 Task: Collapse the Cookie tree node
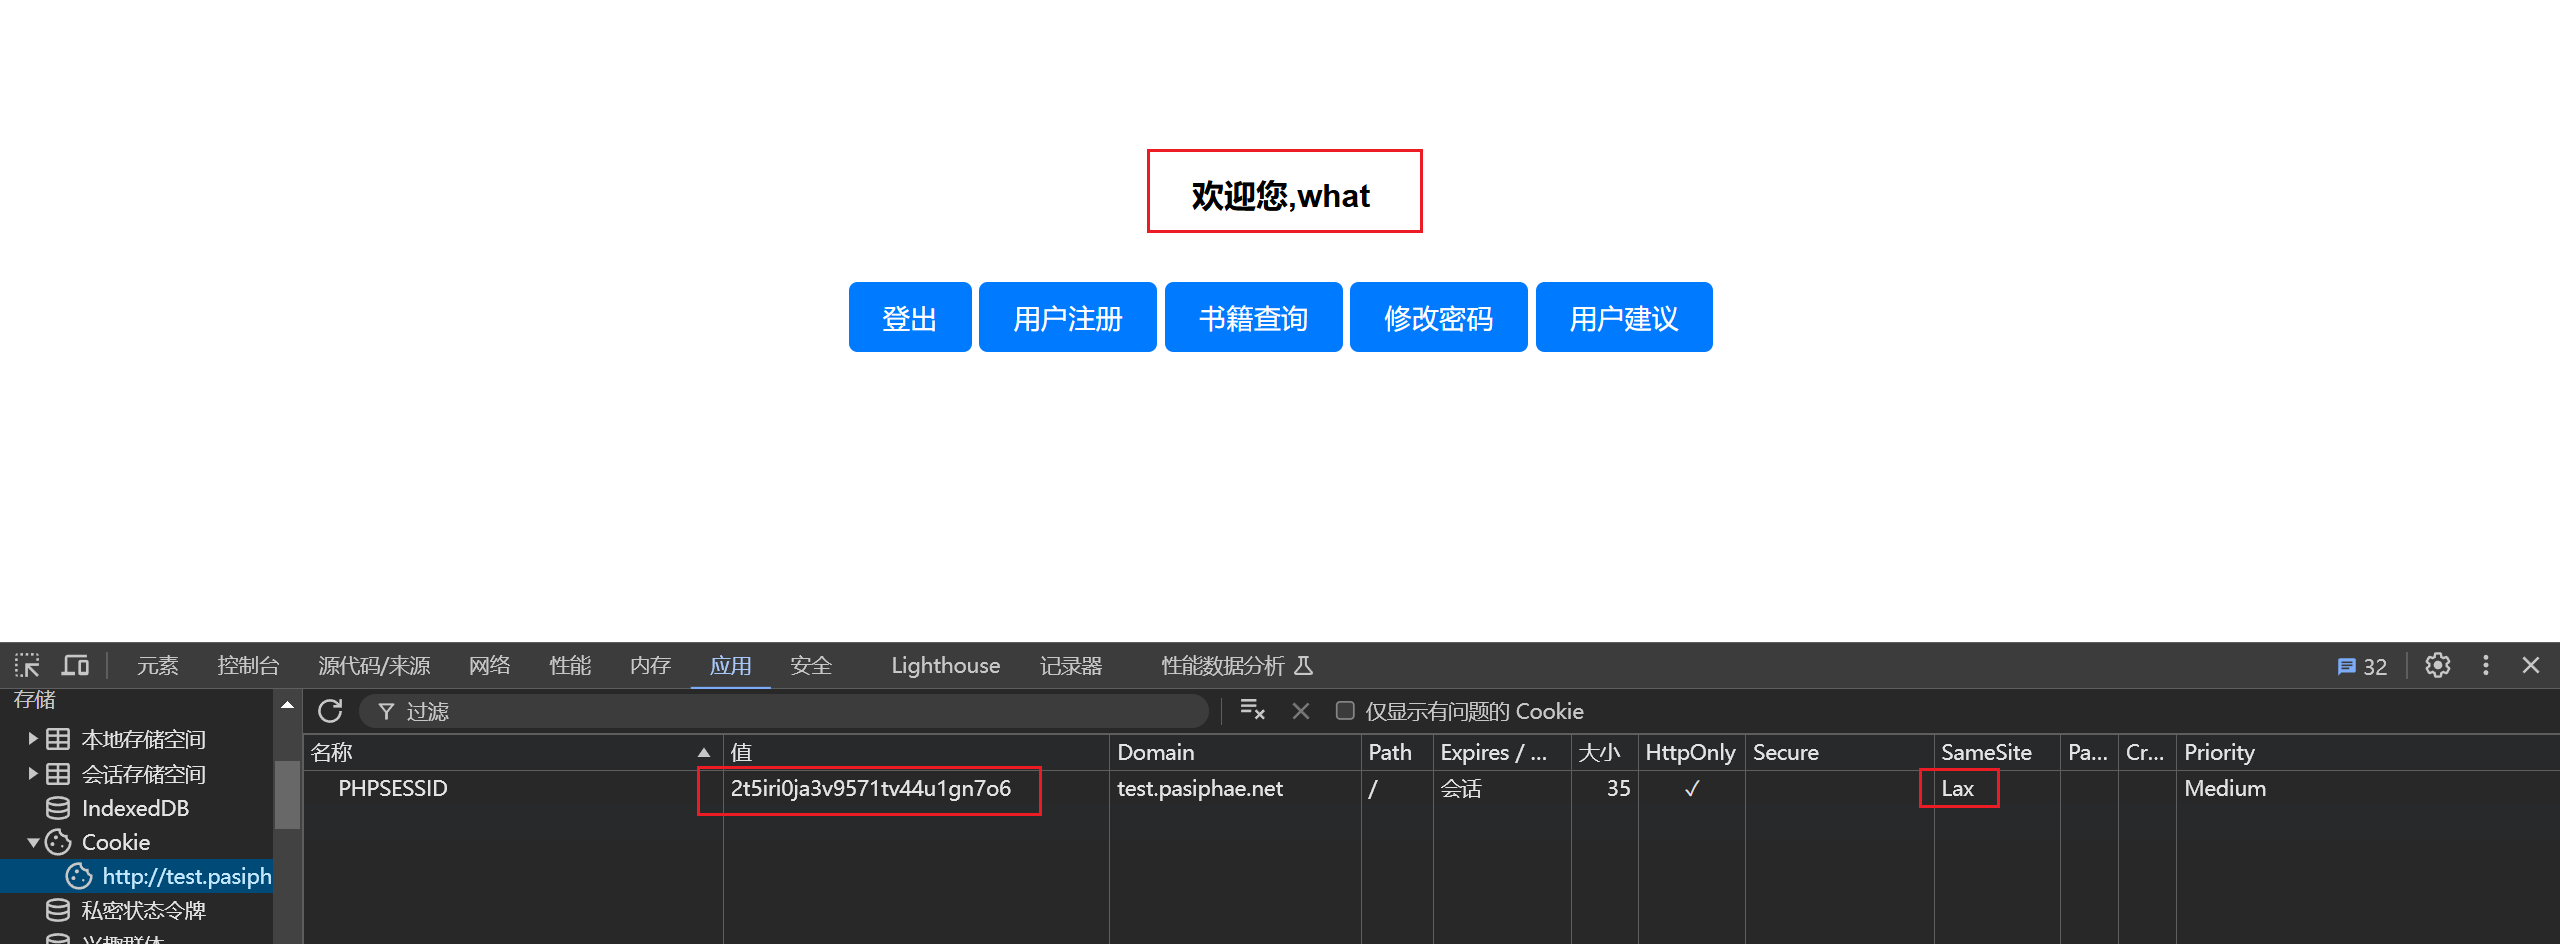tap(33, 842)
